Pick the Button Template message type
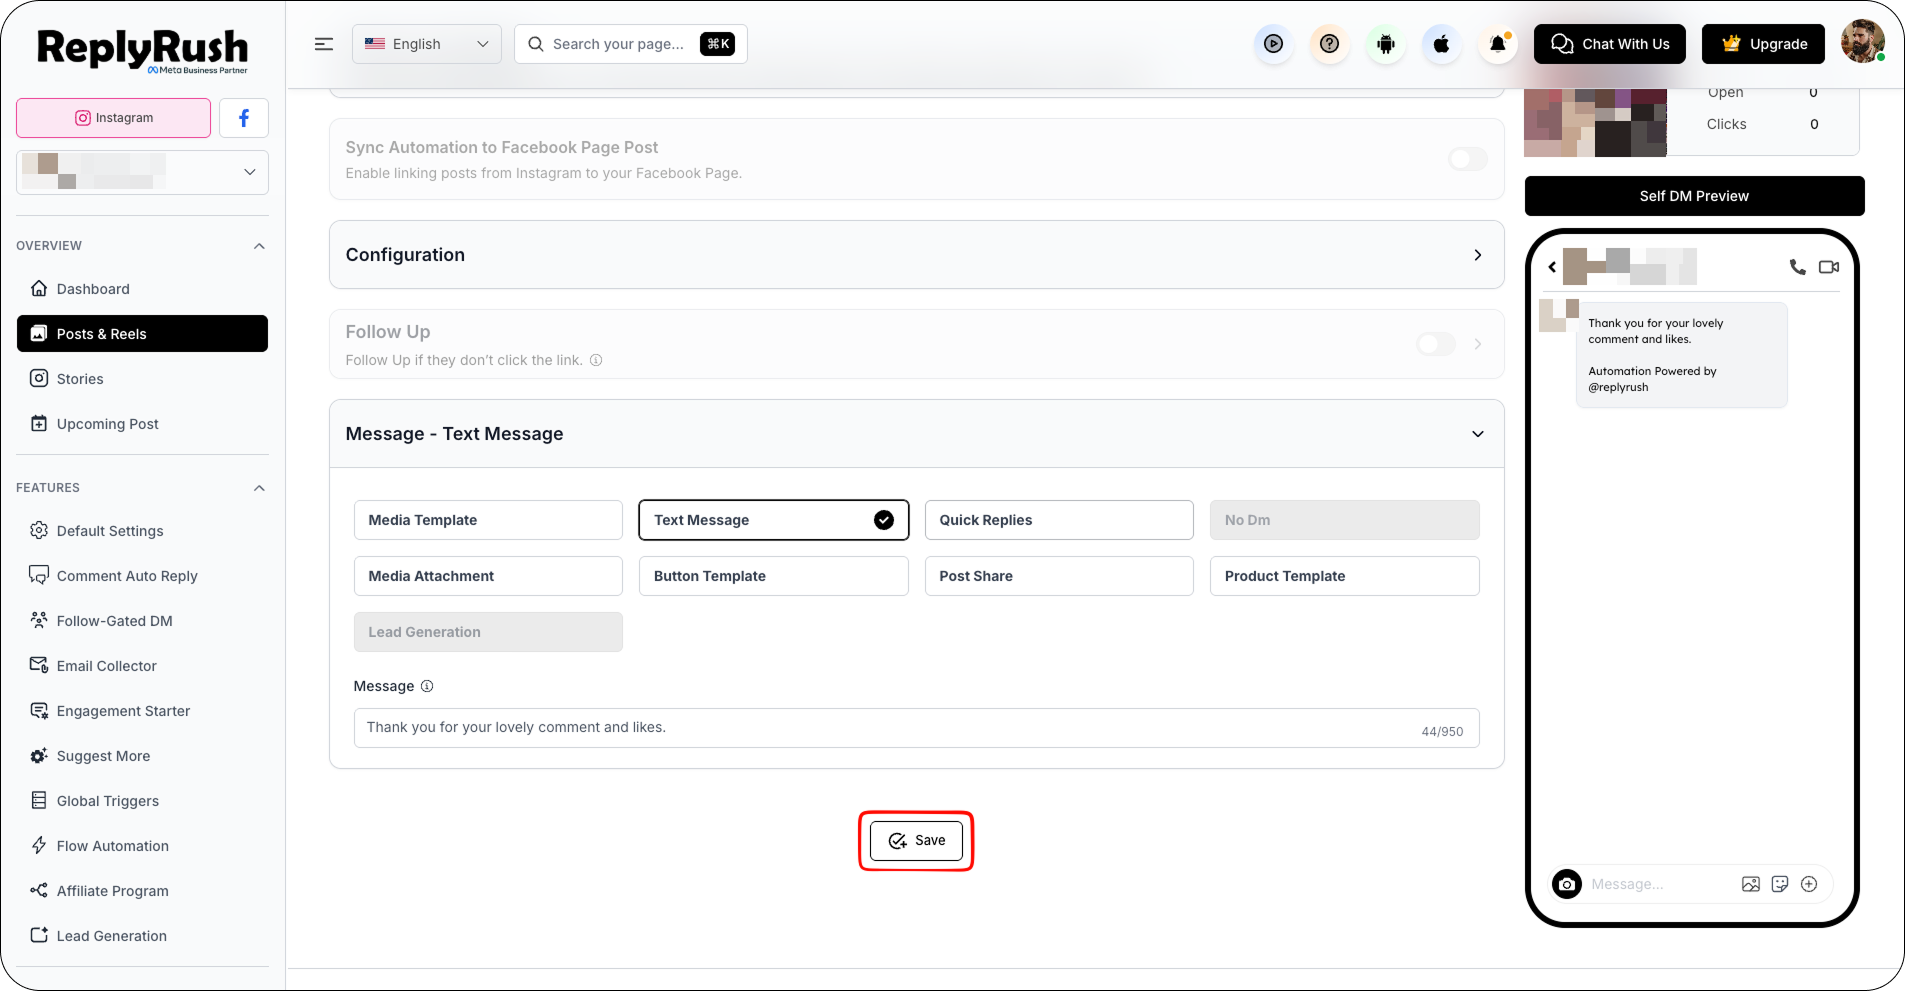1905x991 pixels. 774,576
